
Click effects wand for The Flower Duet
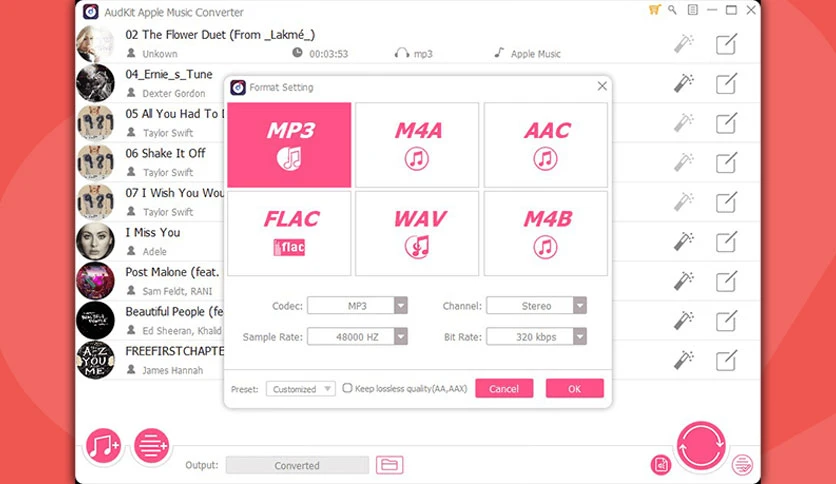point(684,44)
